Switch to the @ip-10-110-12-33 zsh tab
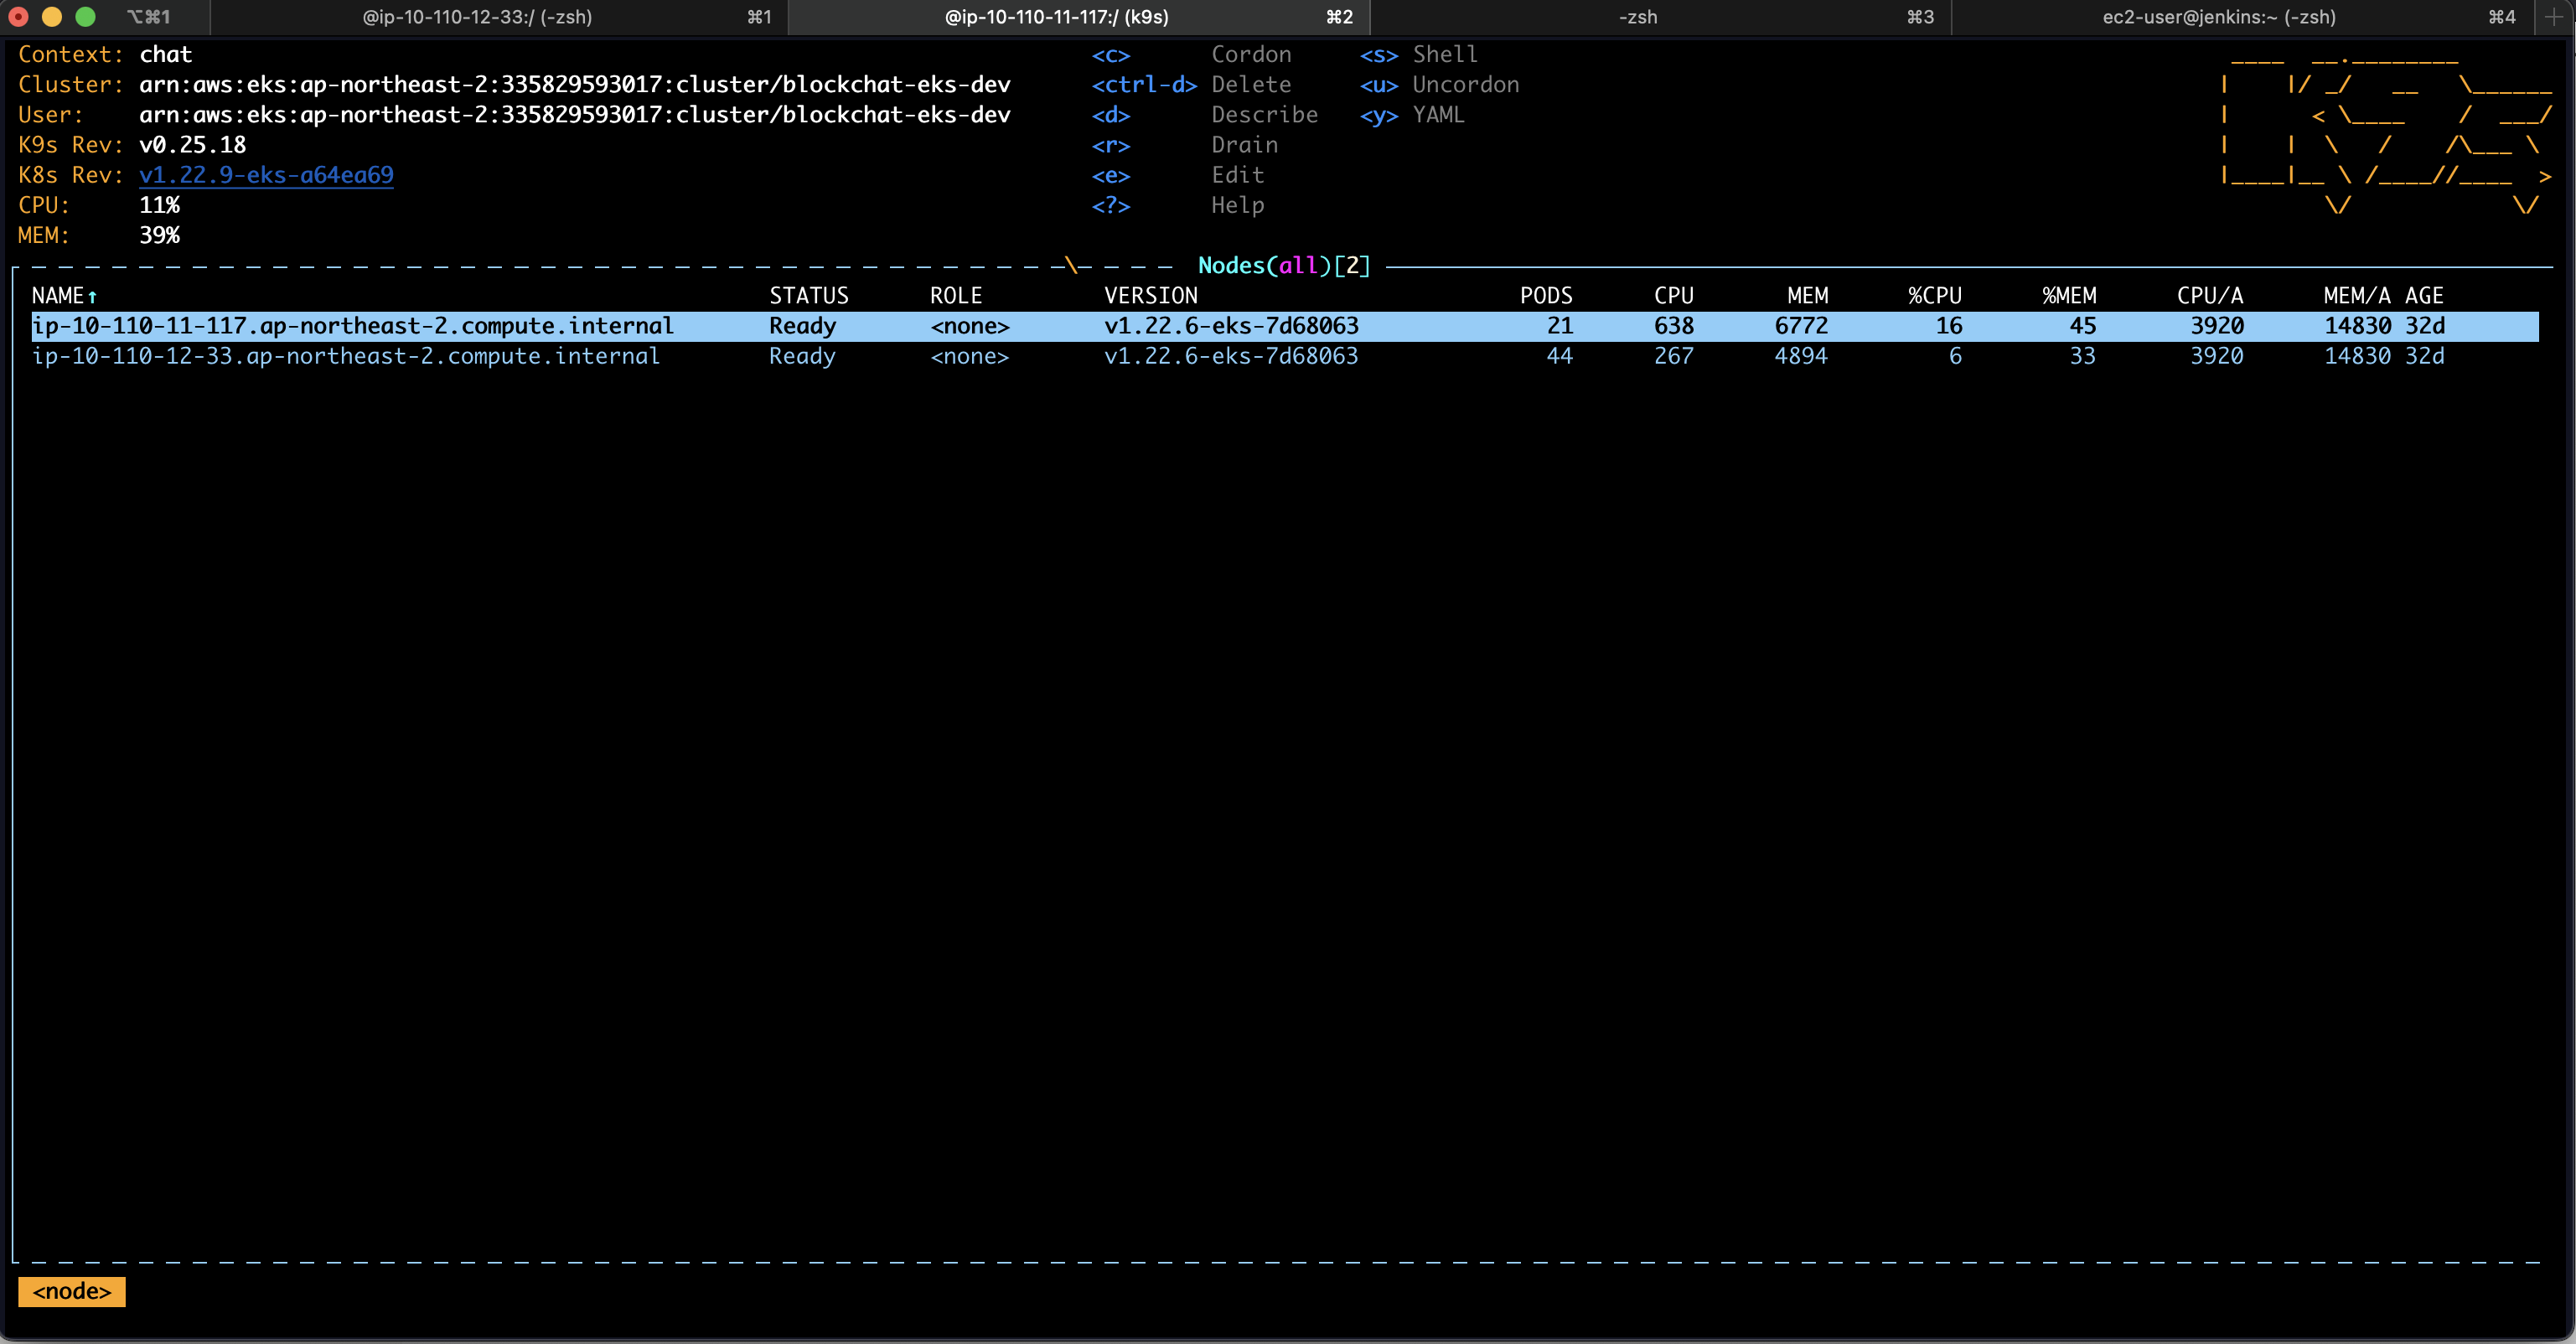Image resolution: width=2576 pixels, height=1344 pixels. click(477, 17)
